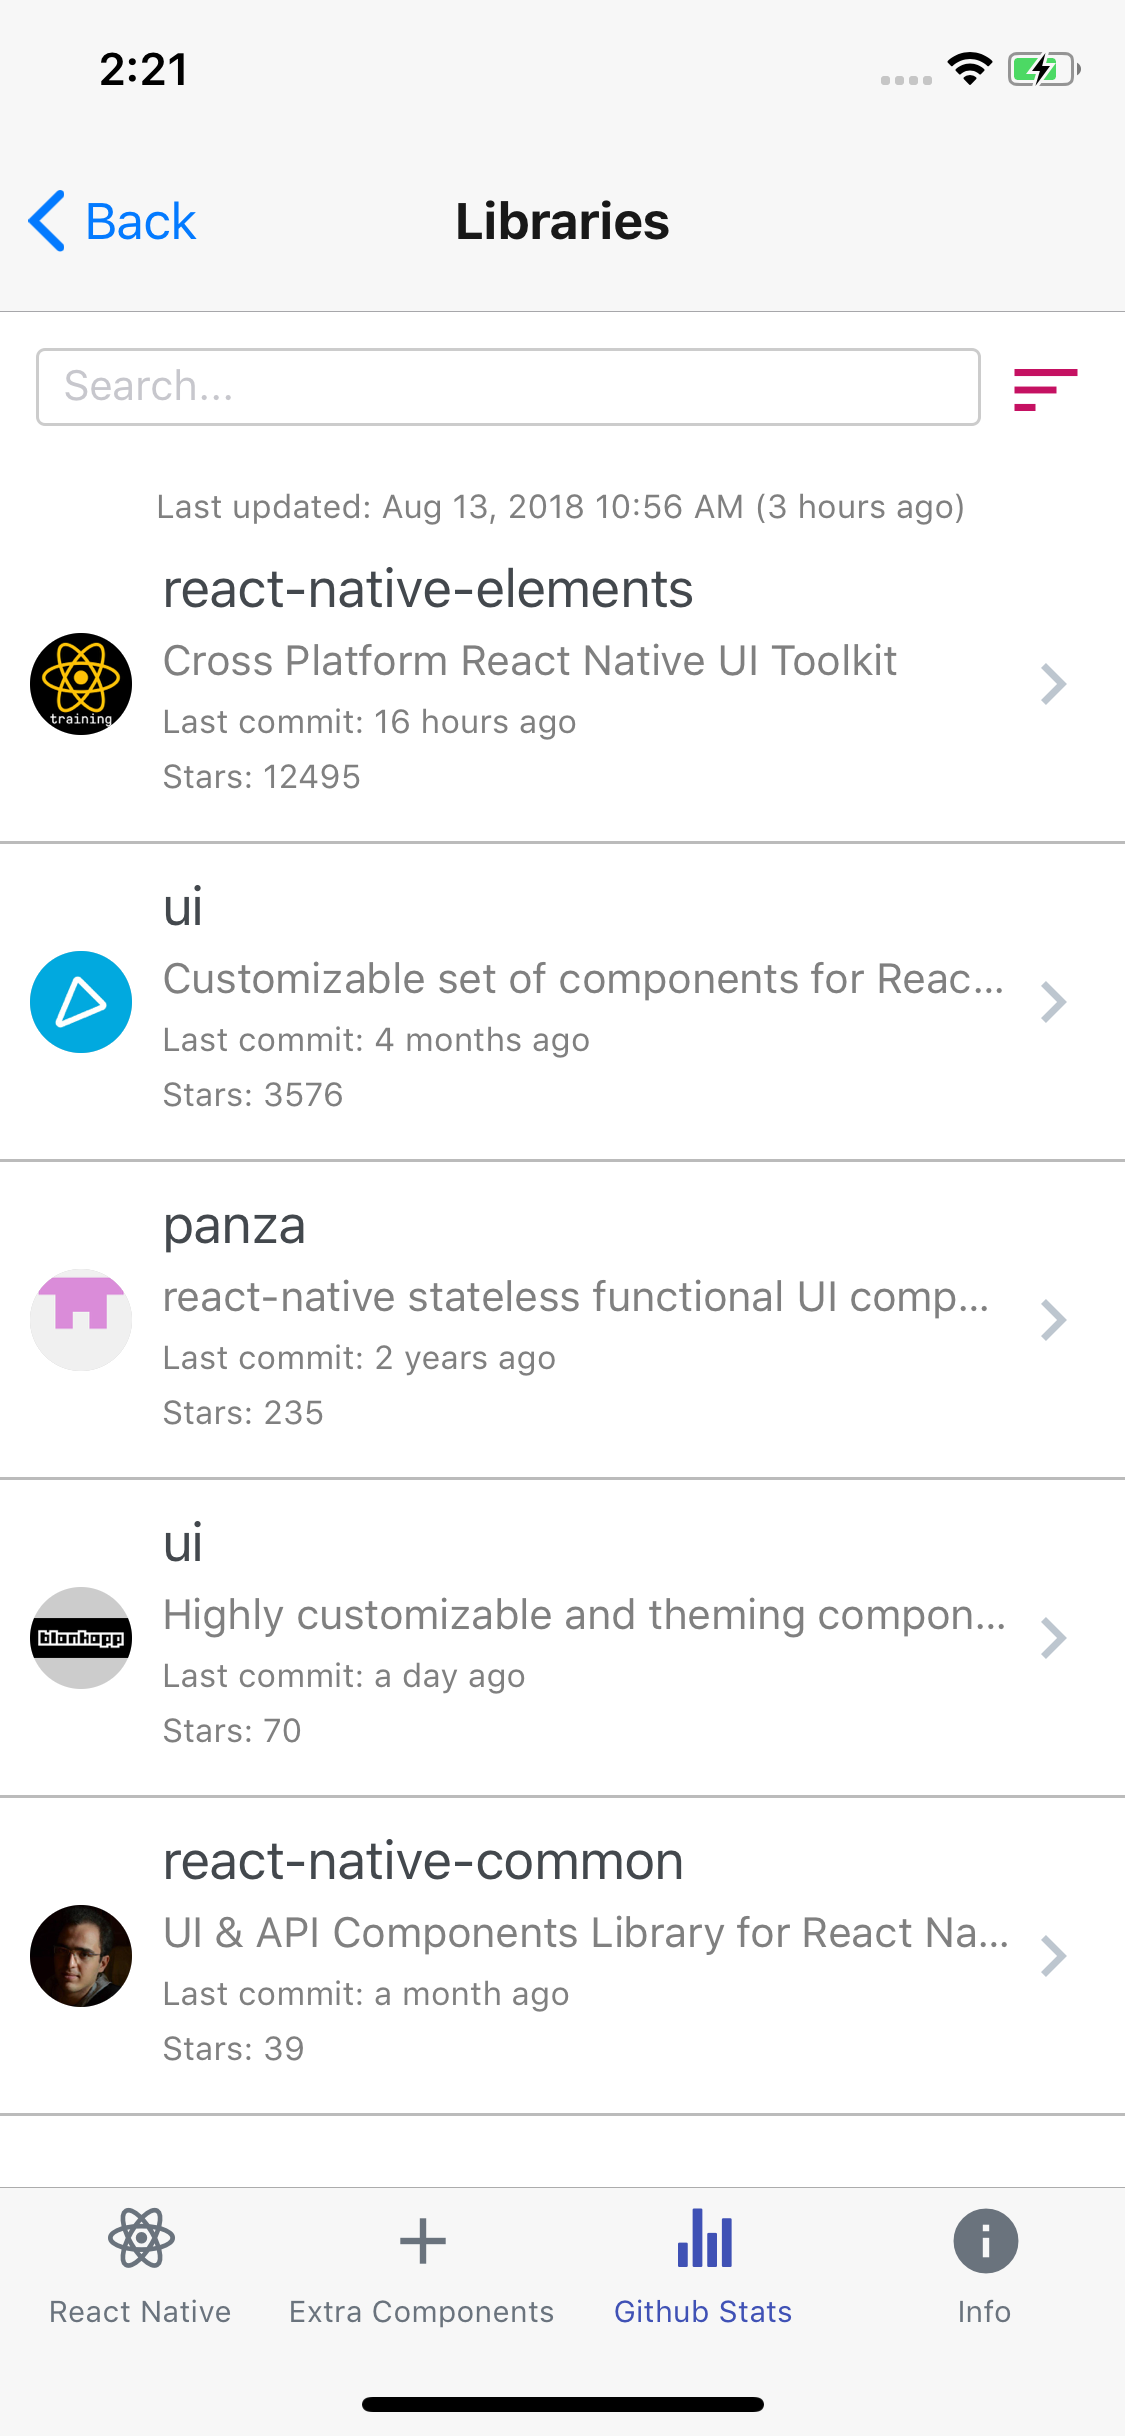Tap the Github Stats bar chart icon
Image resolution: width=1125 pixels, height=2436 pixels.
pyautogui.click(x=703, y=2240)
